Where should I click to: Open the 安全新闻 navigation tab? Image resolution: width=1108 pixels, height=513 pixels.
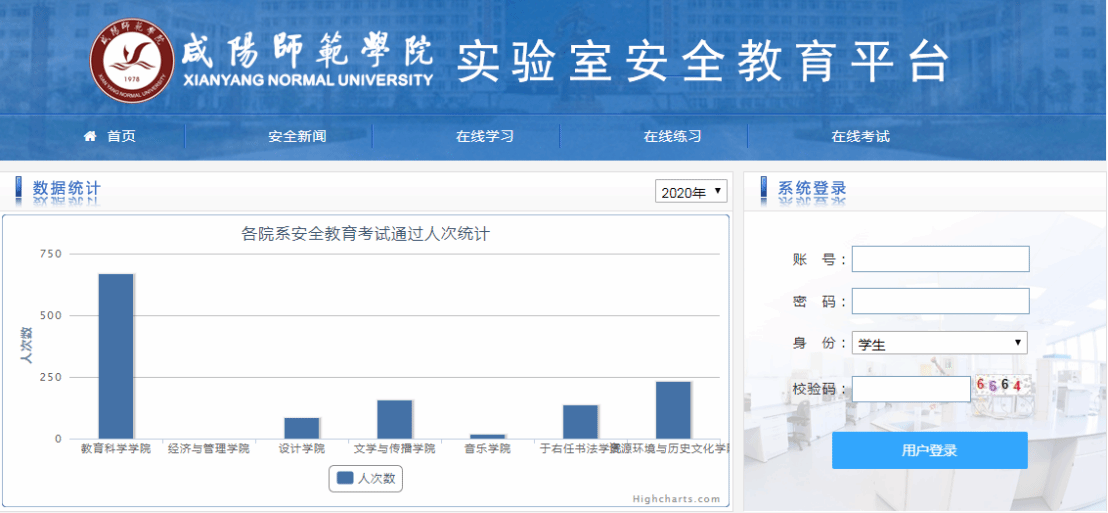click(x=297, y=137)
